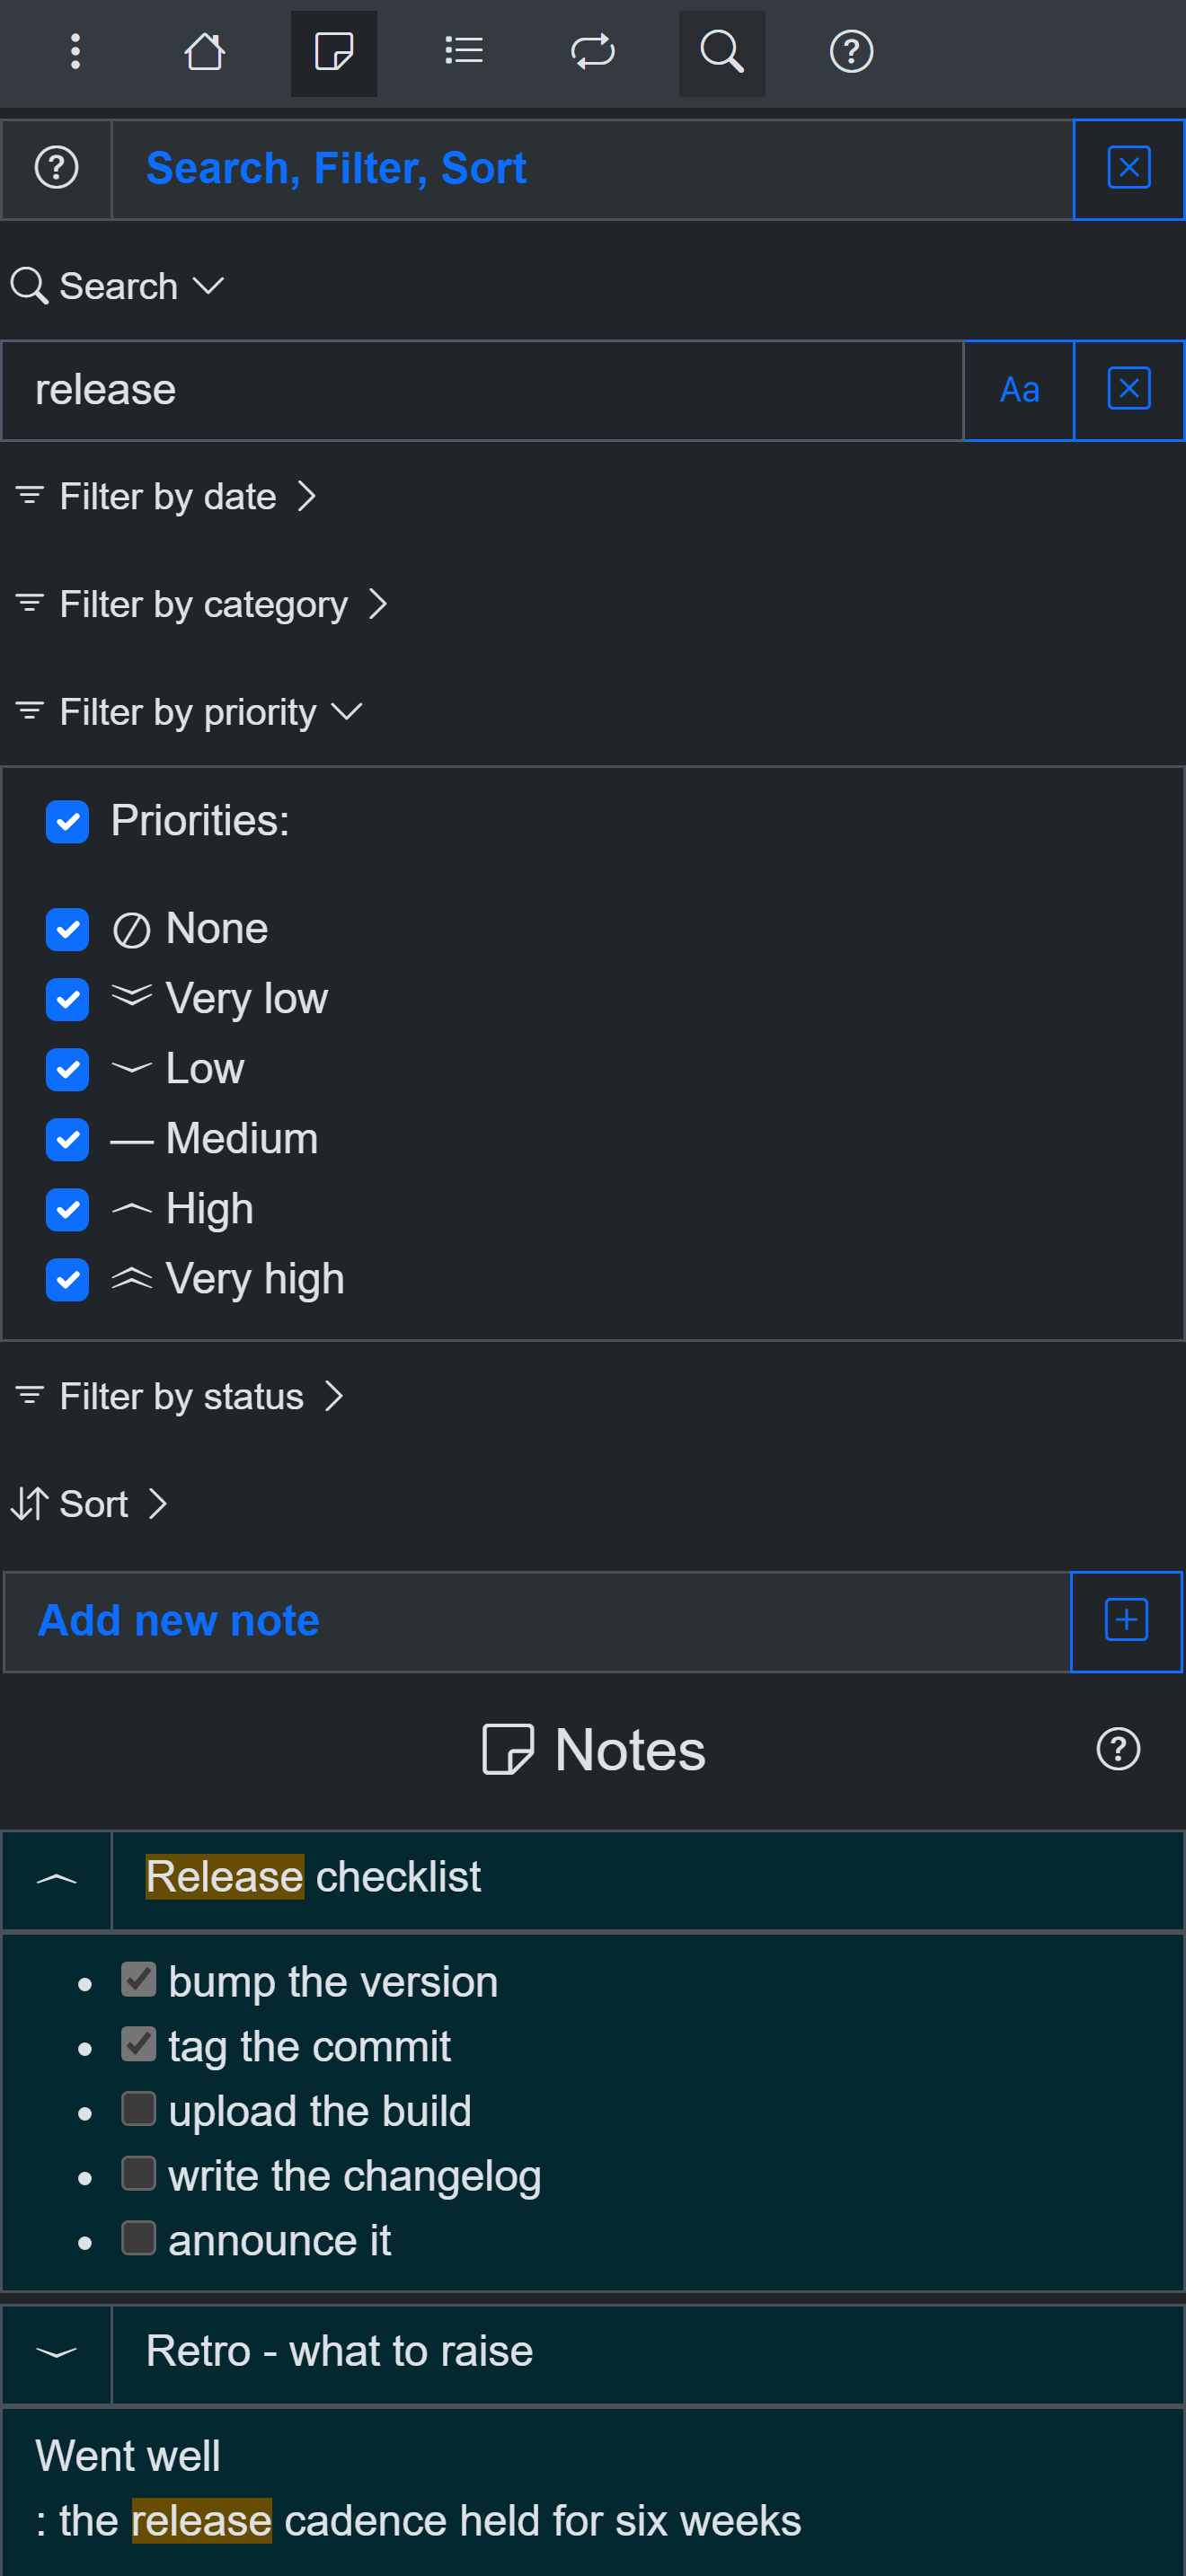This screenshot has width=1186, height=2576.
Task: Go to the Home screen icon
Action: coord(204,52)
